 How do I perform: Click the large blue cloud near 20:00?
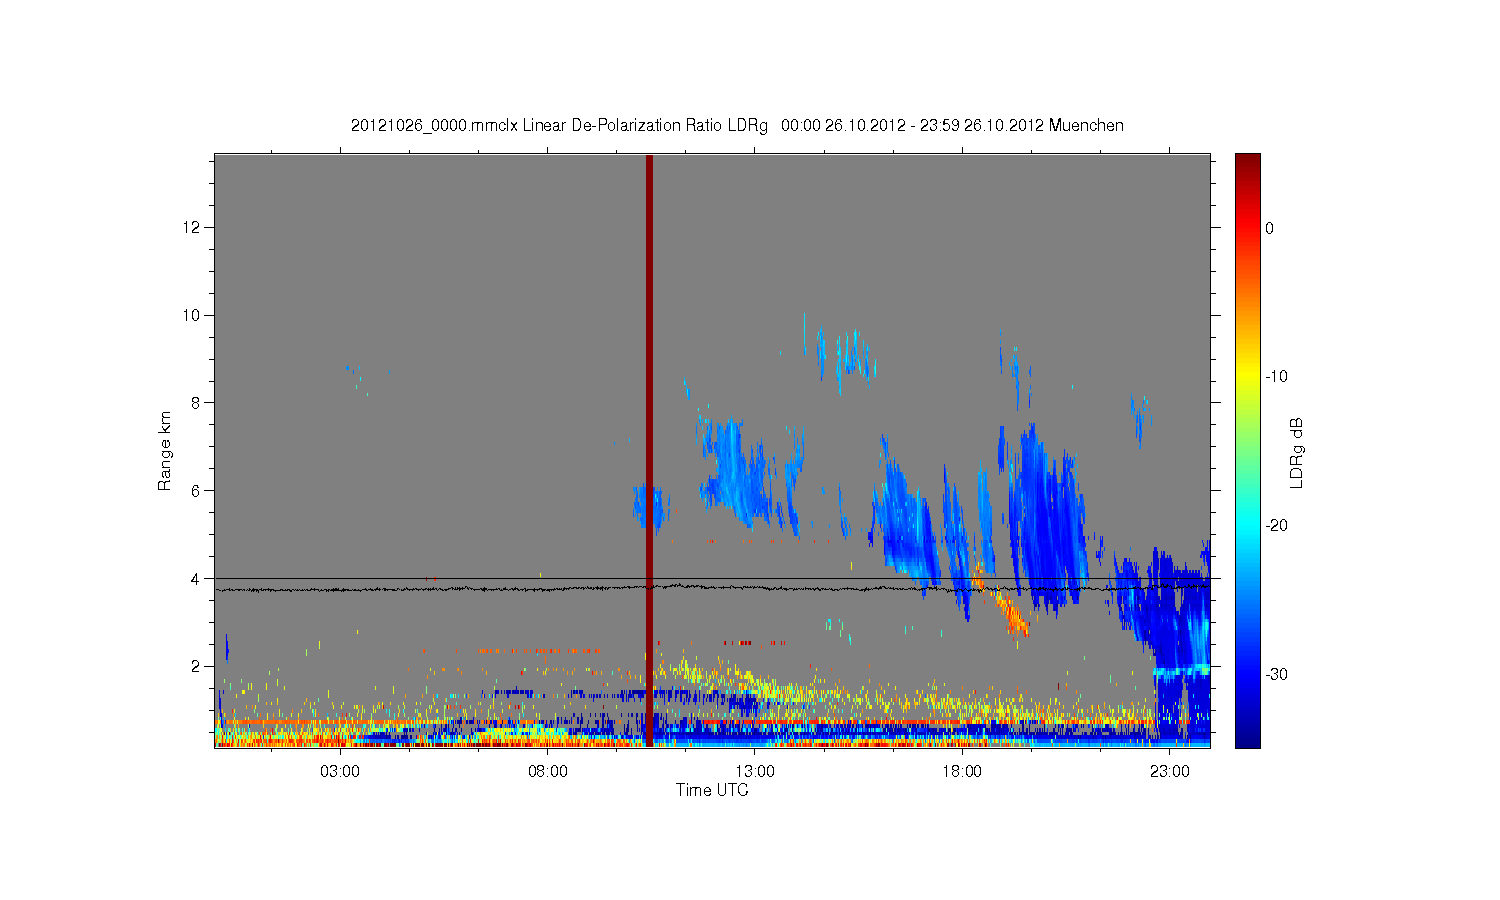(1047, 520)
